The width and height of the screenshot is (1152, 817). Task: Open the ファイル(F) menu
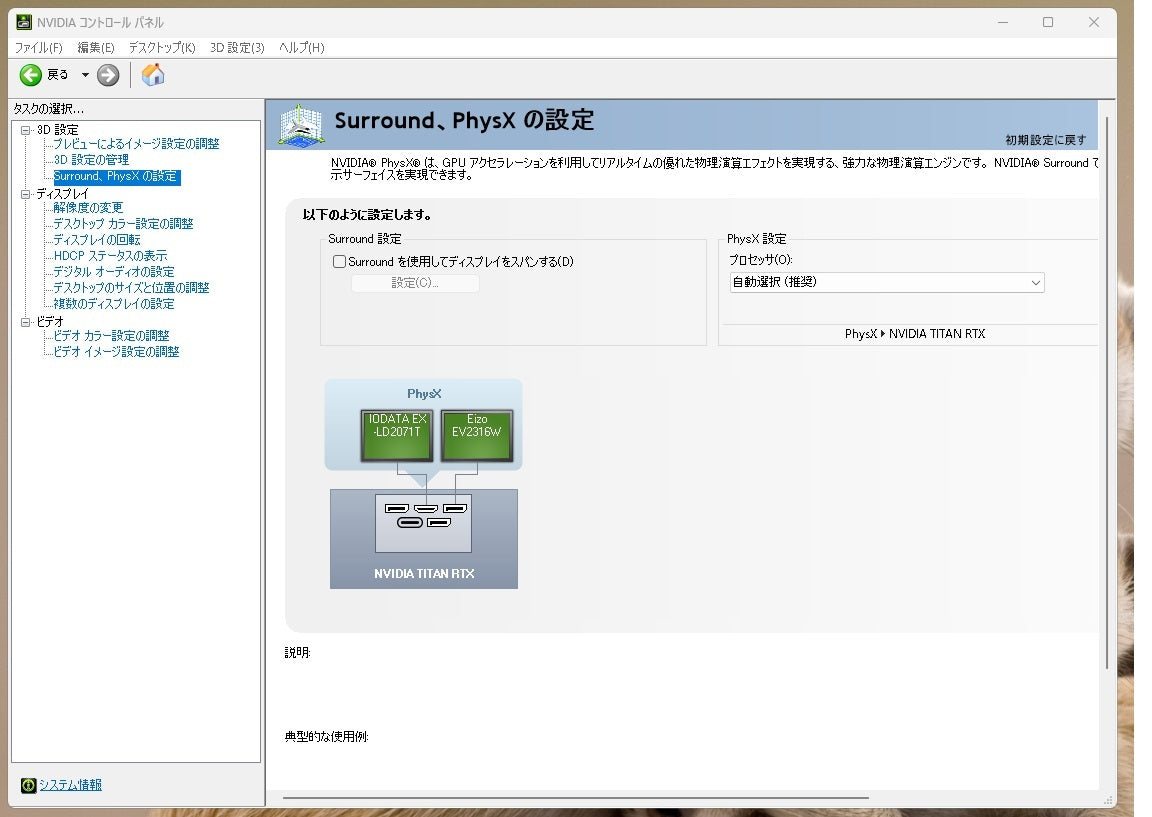(x=39, y=48)
